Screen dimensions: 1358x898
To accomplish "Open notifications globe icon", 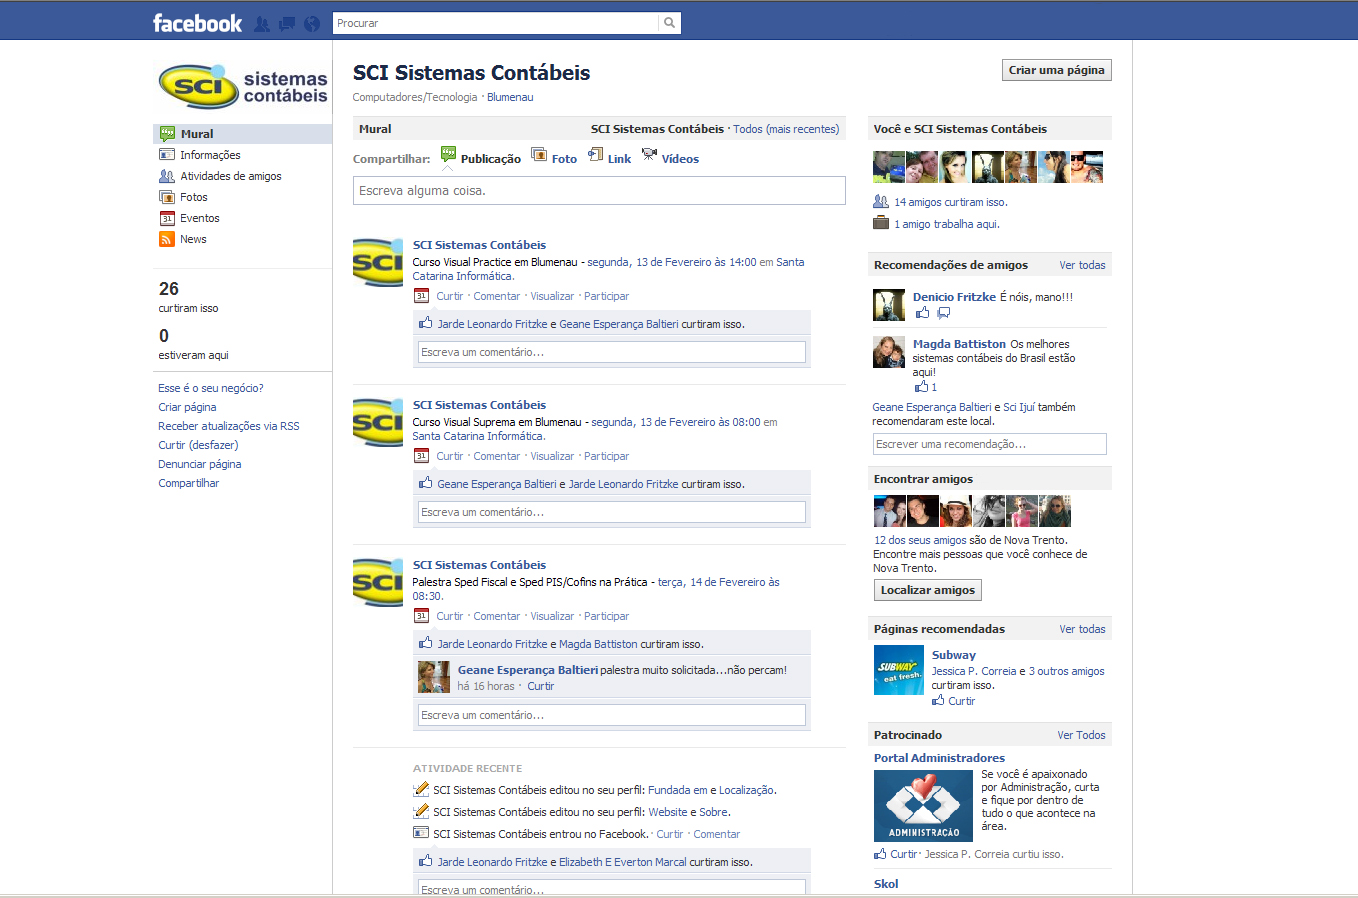I will [311, 21].
